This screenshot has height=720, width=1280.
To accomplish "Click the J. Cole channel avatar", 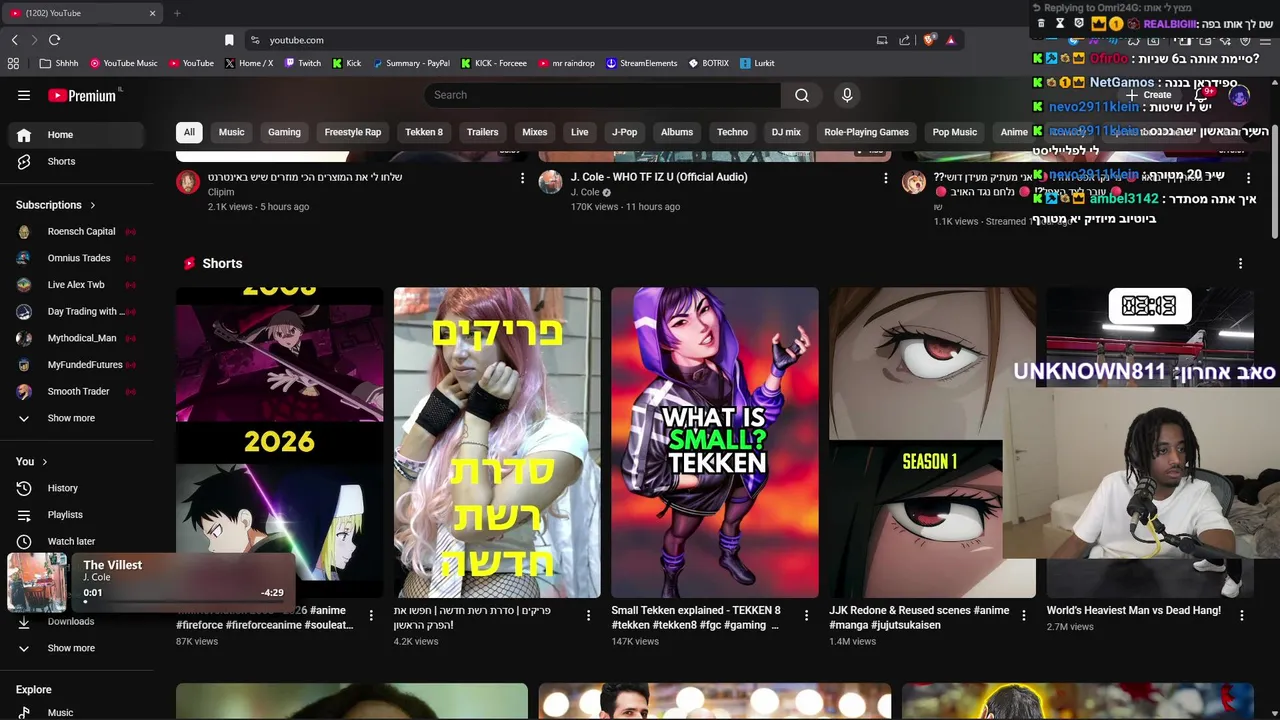I will click(551, 182).
